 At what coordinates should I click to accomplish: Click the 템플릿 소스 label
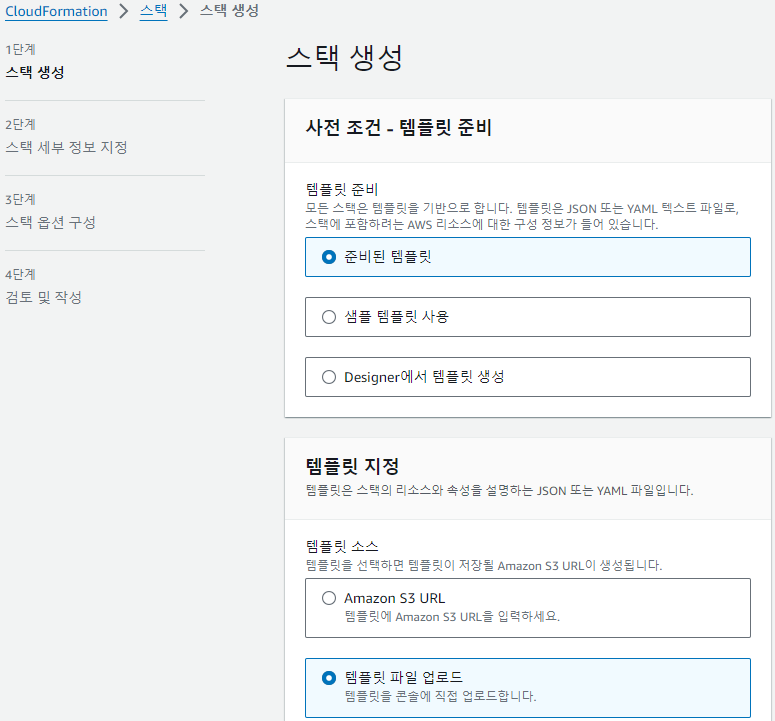[x=342, y=546]
